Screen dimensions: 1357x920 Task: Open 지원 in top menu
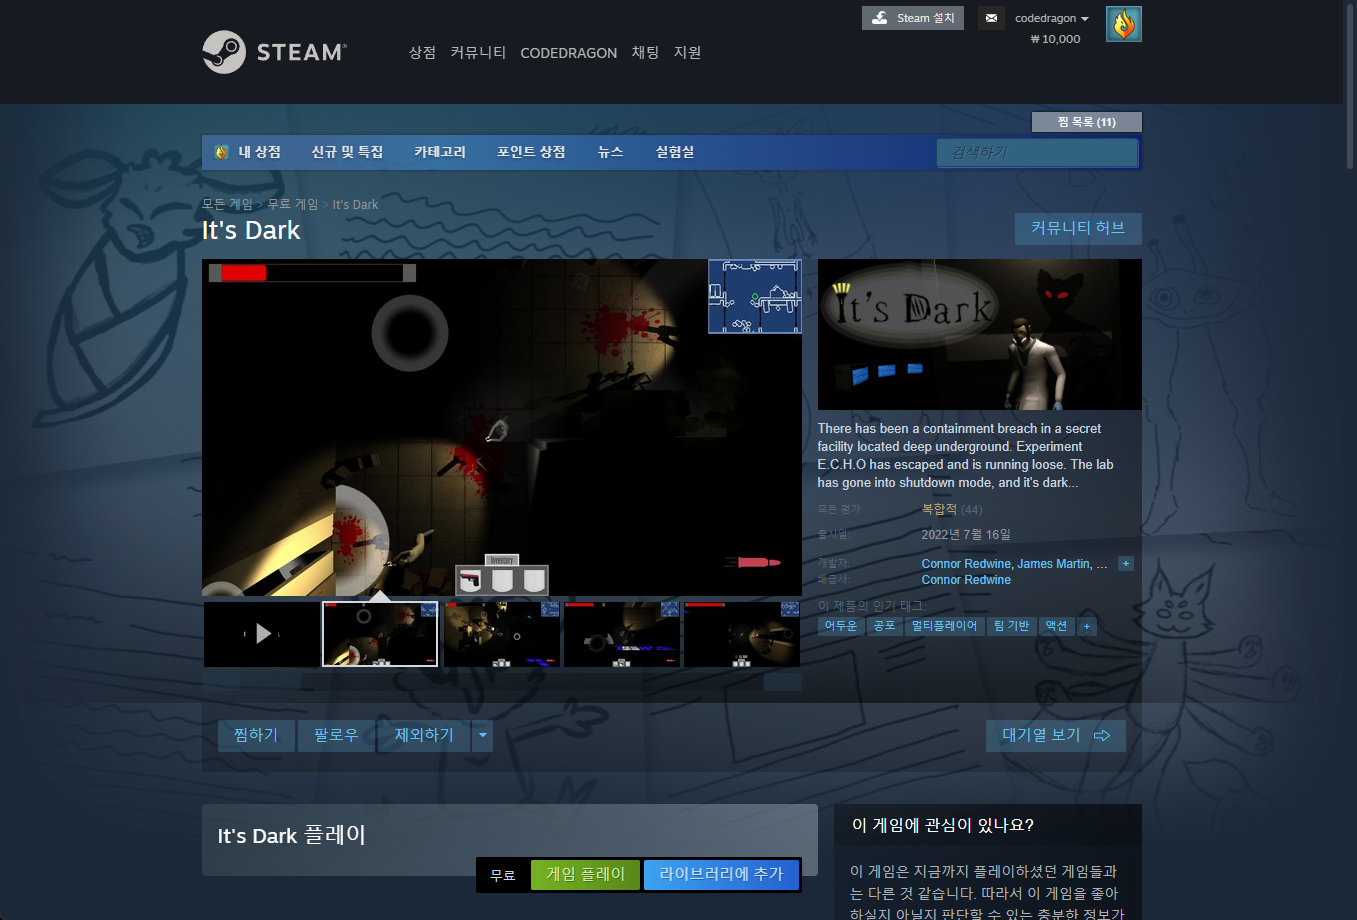[687, 52]
